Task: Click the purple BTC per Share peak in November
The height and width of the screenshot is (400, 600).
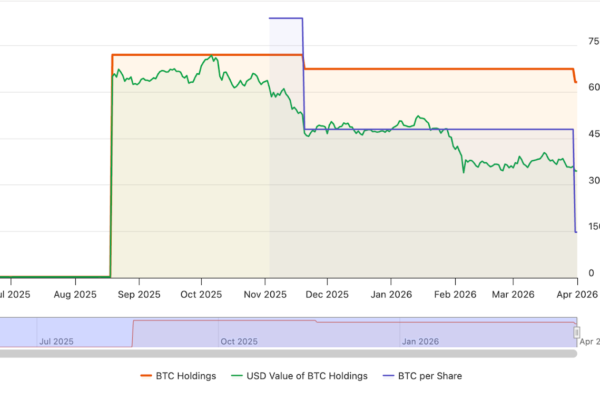Action: 286,18
